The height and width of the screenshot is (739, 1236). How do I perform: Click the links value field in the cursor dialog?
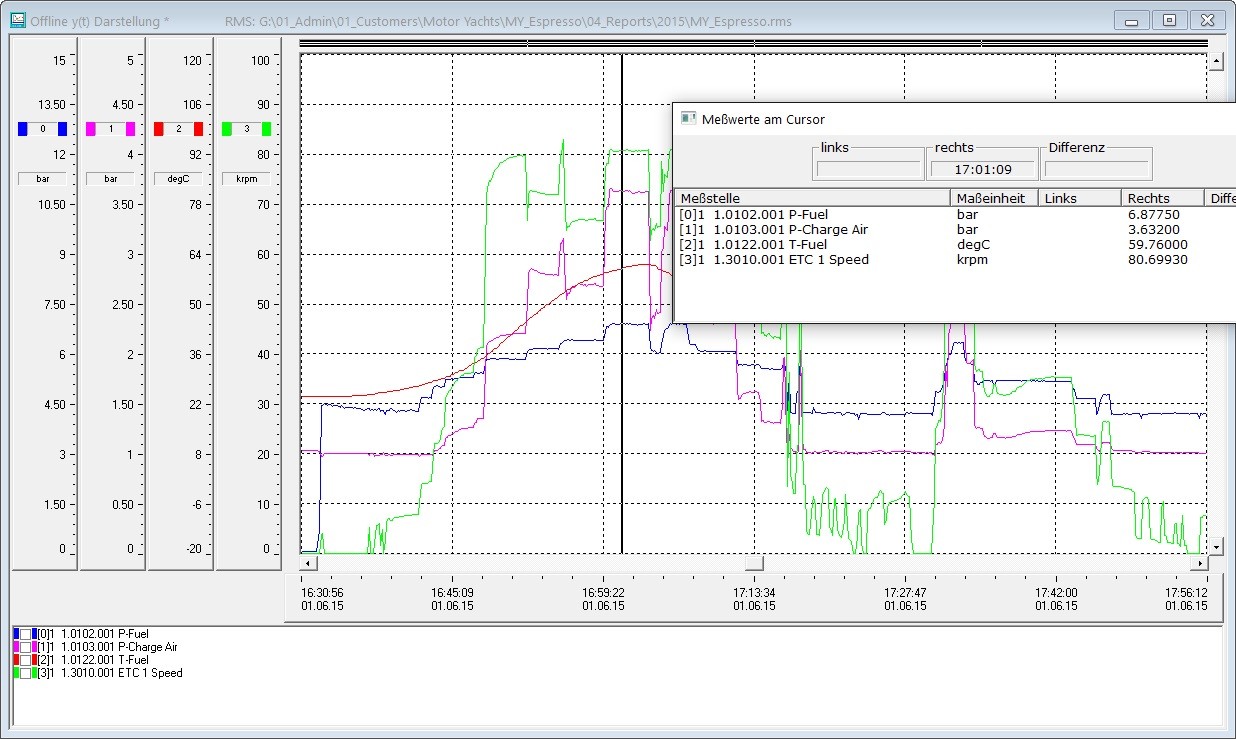pos(867,168)
